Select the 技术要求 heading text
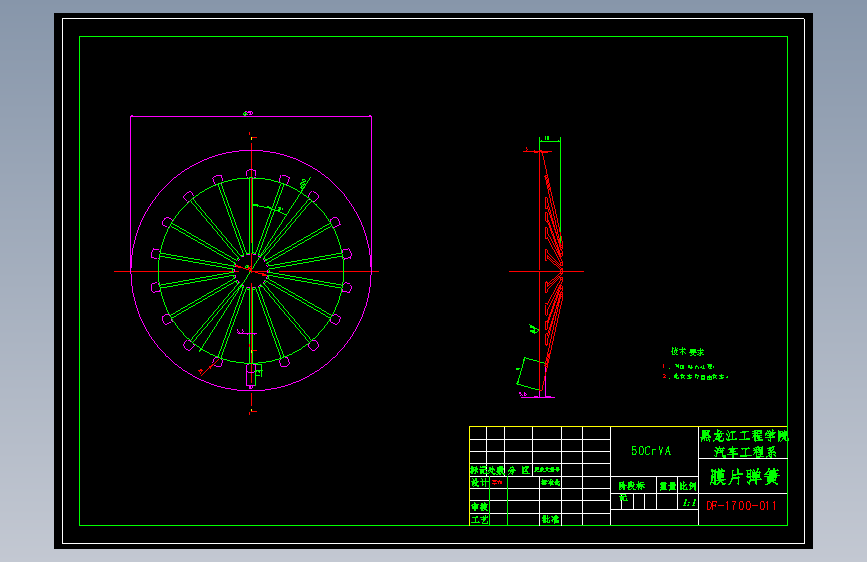The height and width of the screenshot is (562, 867). click(687, 351)
